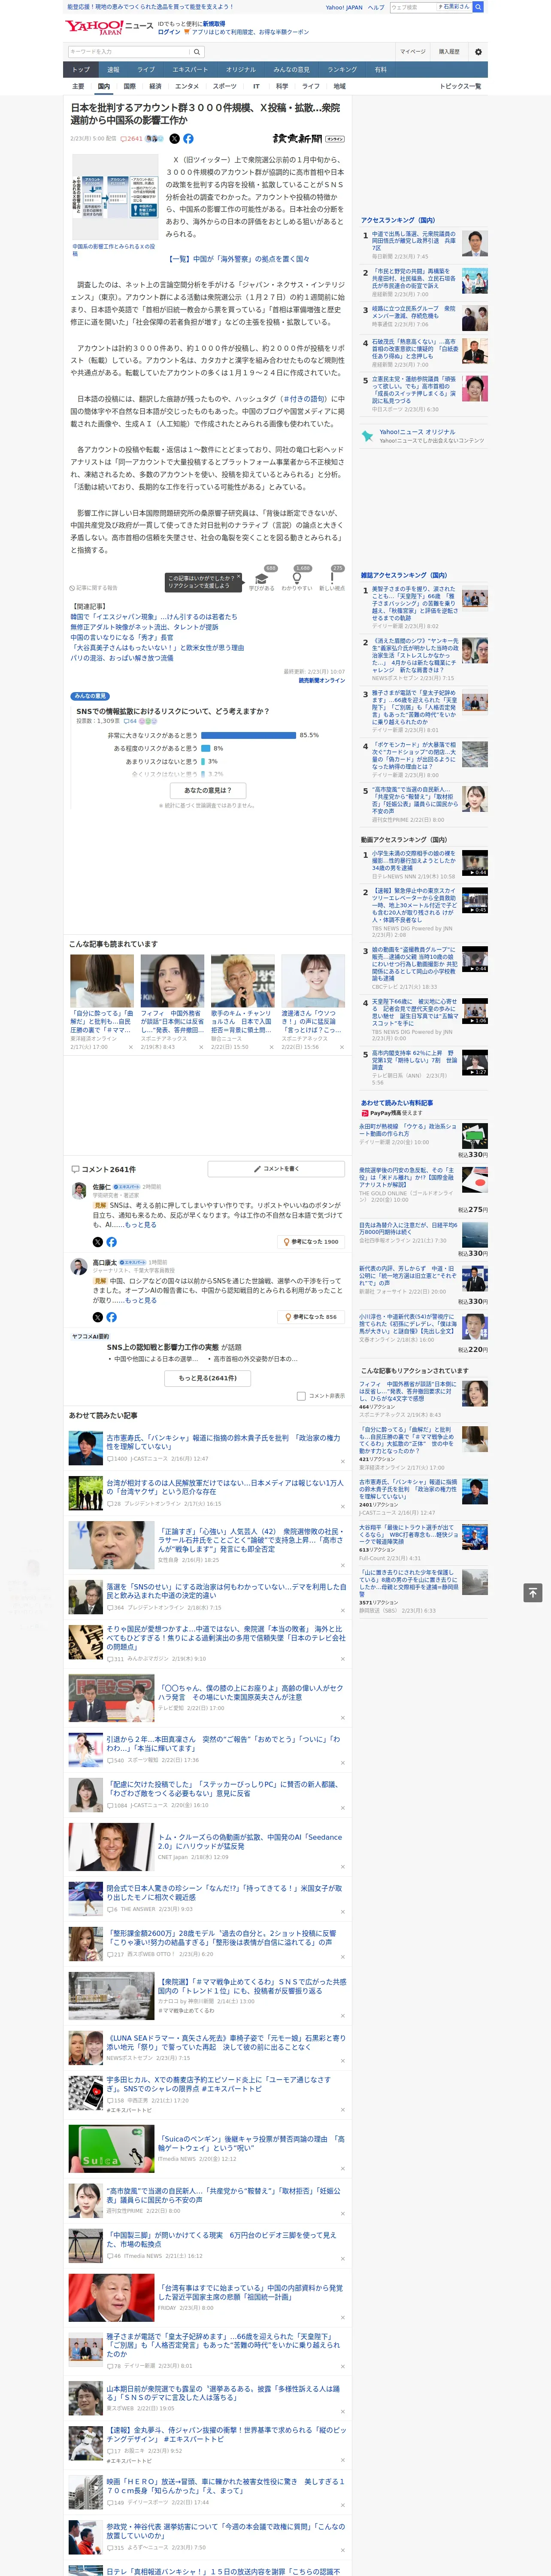Image resolution: width=551 pixels, height=2576 pixels.
Task: Open related link 韓国で「イエスジャパン現象」
Action: coord(154,617)
